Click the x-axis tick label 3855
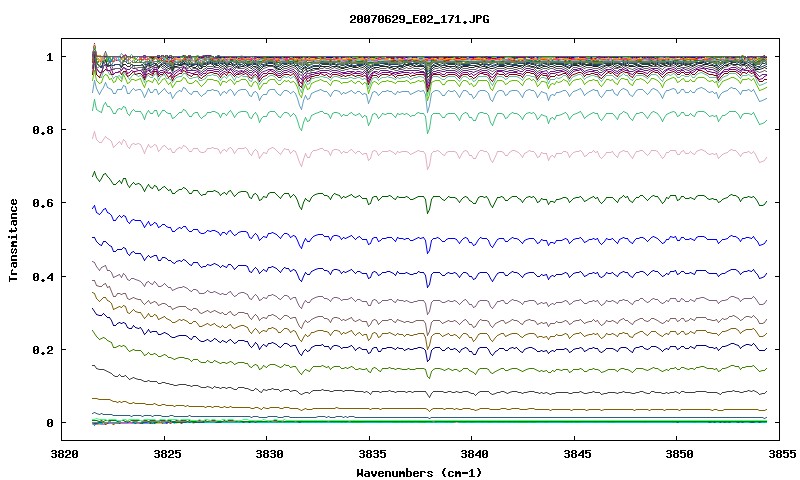Screen dimensions: 800x480 pyautogui.click(x=781, y=454)
